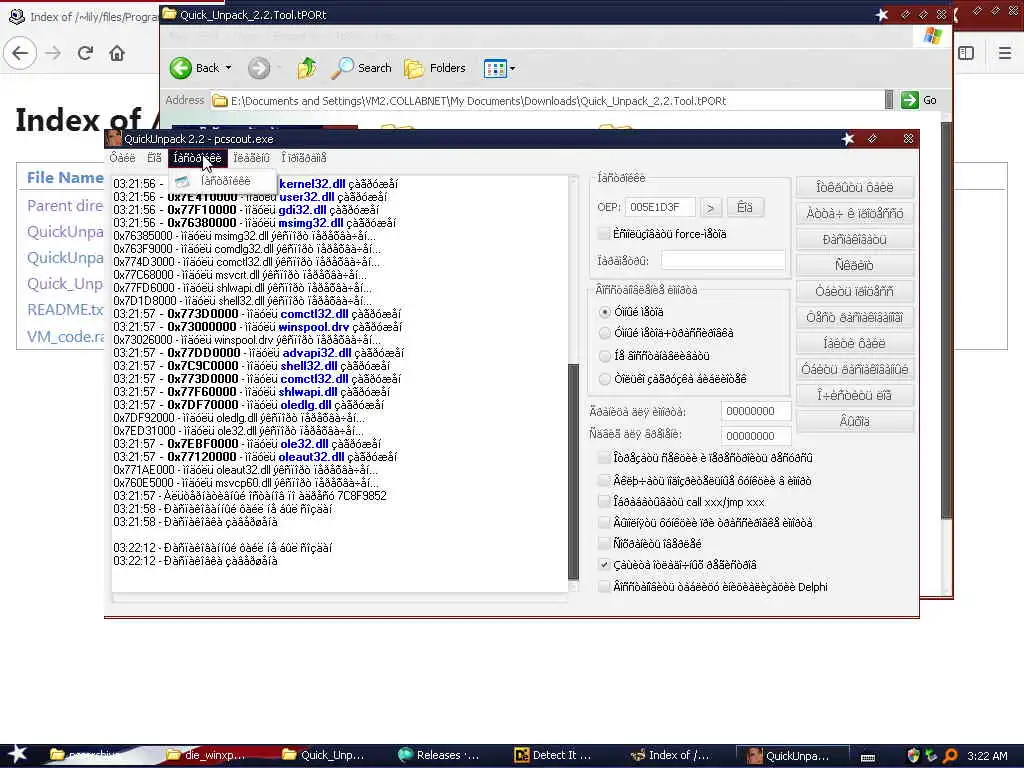Click the green Go arrow in Explorer
This screenshot has width=1024, height=768.
point(910,100)
